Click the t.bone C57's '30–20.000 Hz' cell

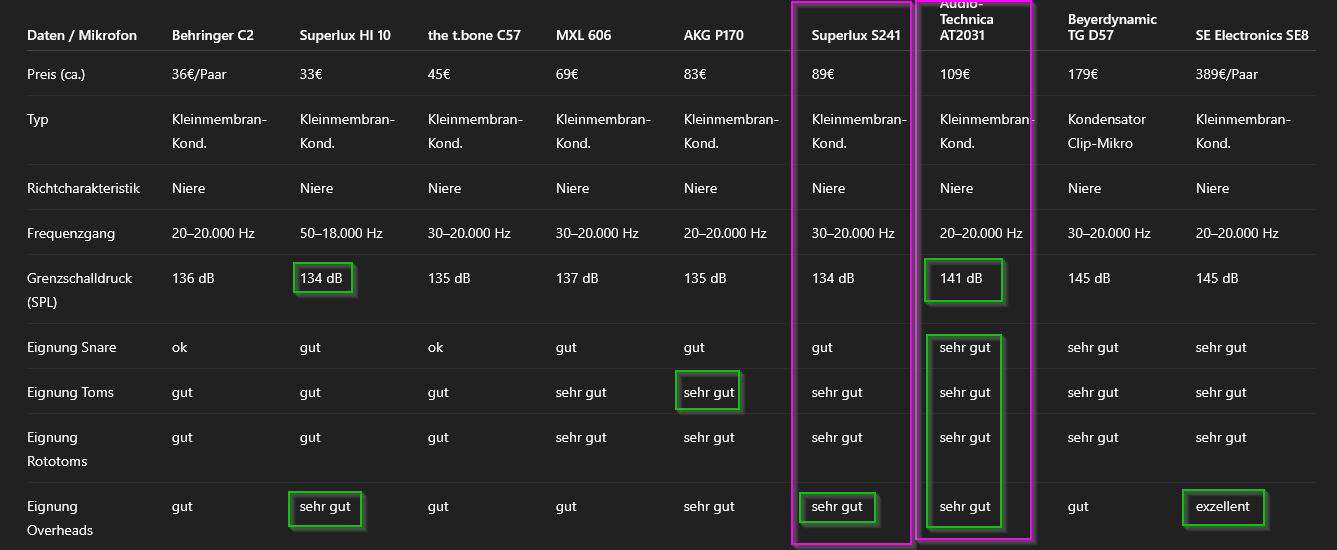[469, 233]
